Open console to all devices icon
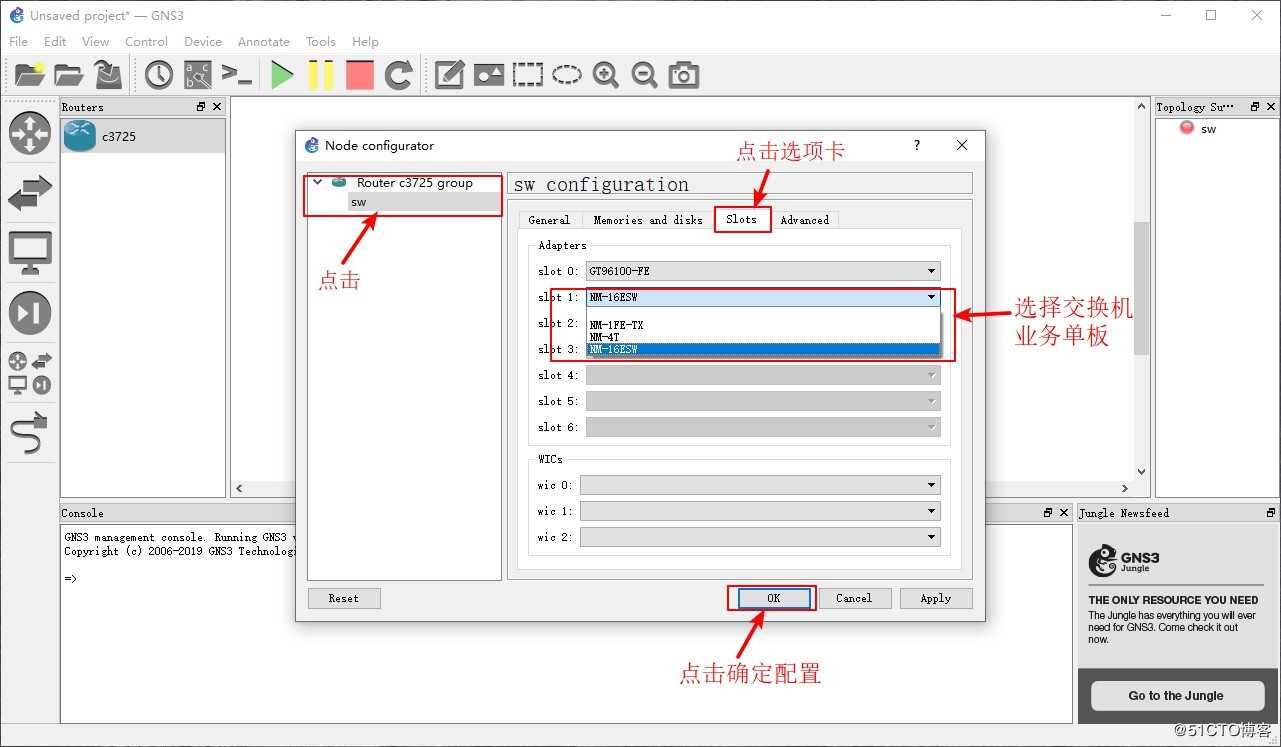The image size is (1281, 747). click(236, 74)
